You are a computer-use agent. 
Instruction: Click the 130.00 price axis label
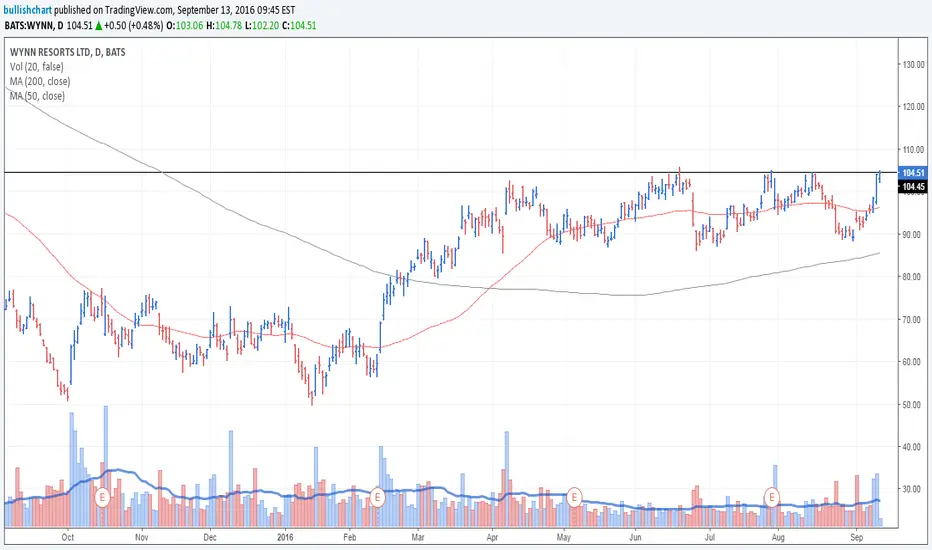click(914, 64)
